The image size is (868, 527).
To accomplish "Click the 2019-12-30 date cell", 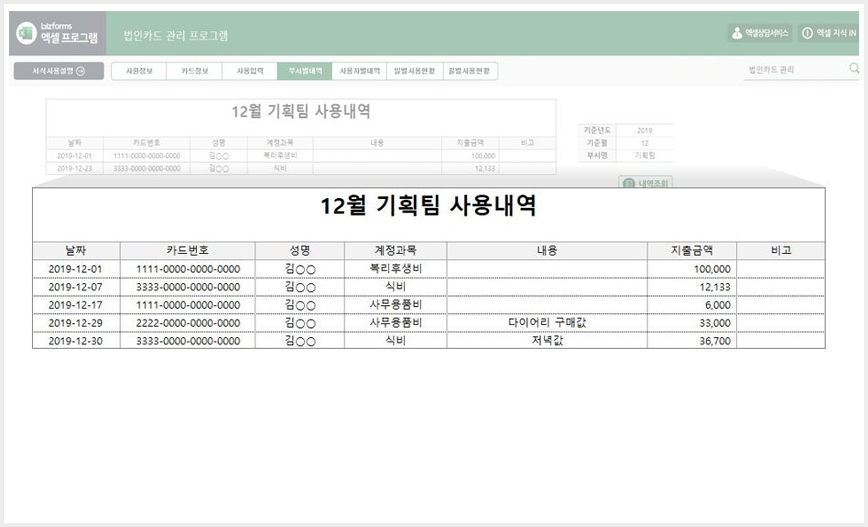I will (76, 341).
